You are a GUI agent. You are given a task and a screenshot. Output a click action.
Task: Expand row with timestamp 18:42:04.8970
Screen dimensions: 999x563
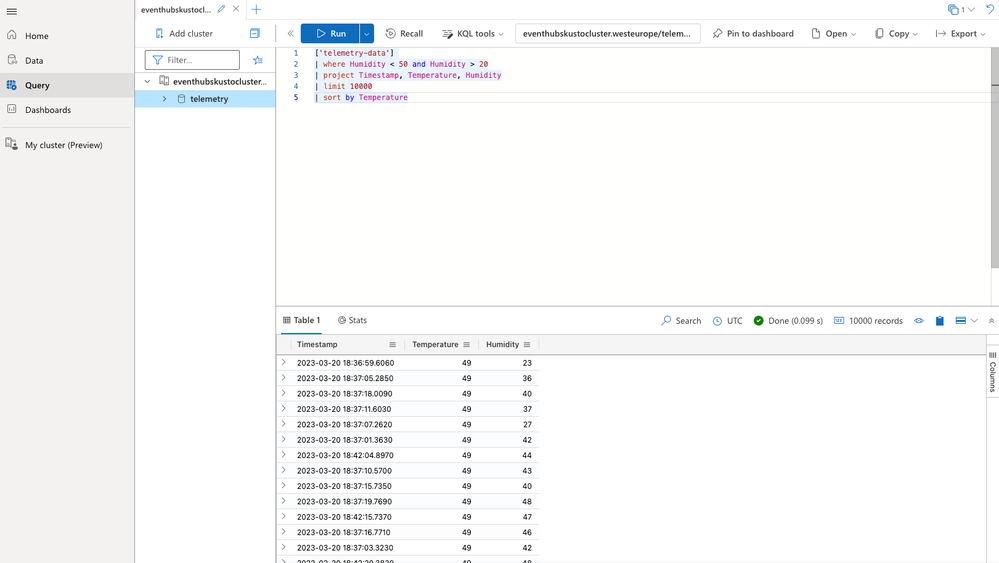pyautogui.click(x=284, y=455)
